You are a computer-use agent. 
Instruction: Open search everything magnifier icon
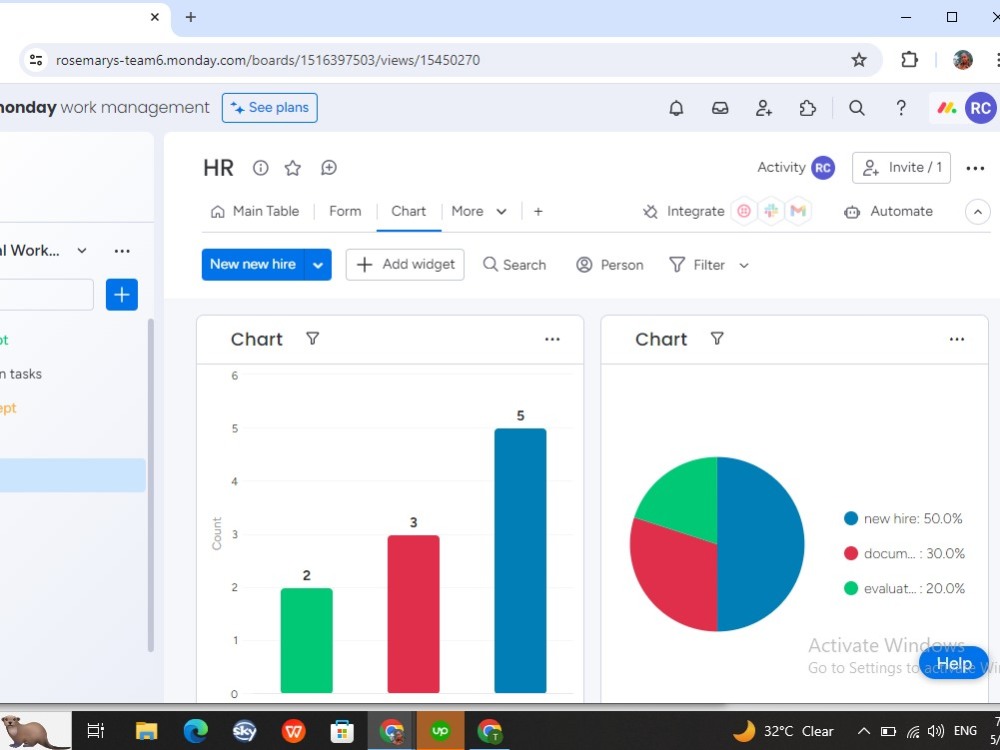coord(857,108)
